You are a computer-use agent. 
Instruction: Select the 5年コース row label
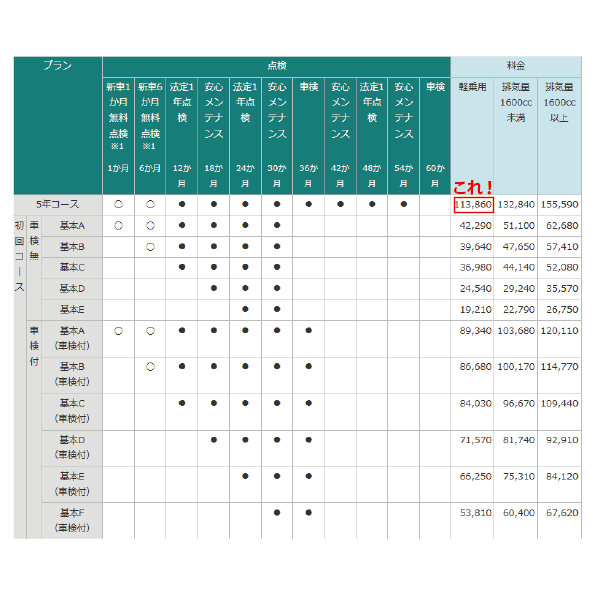click(58, 204)
